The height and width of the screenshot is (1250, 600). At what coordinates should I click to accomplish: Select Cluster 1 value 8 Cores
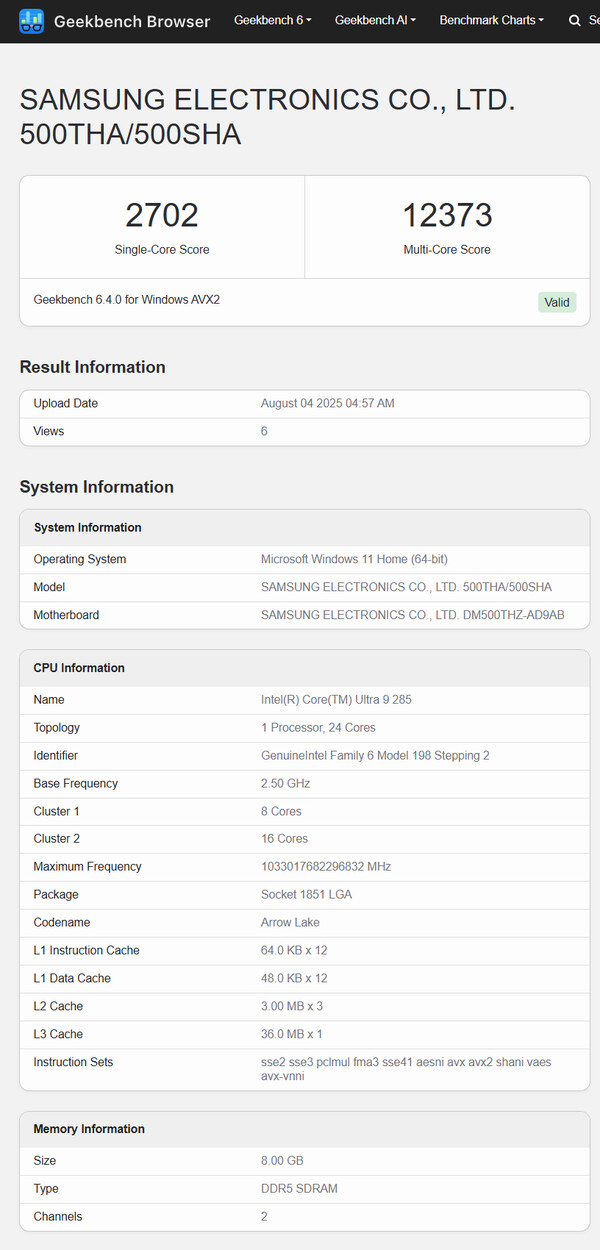coord(281,811)
